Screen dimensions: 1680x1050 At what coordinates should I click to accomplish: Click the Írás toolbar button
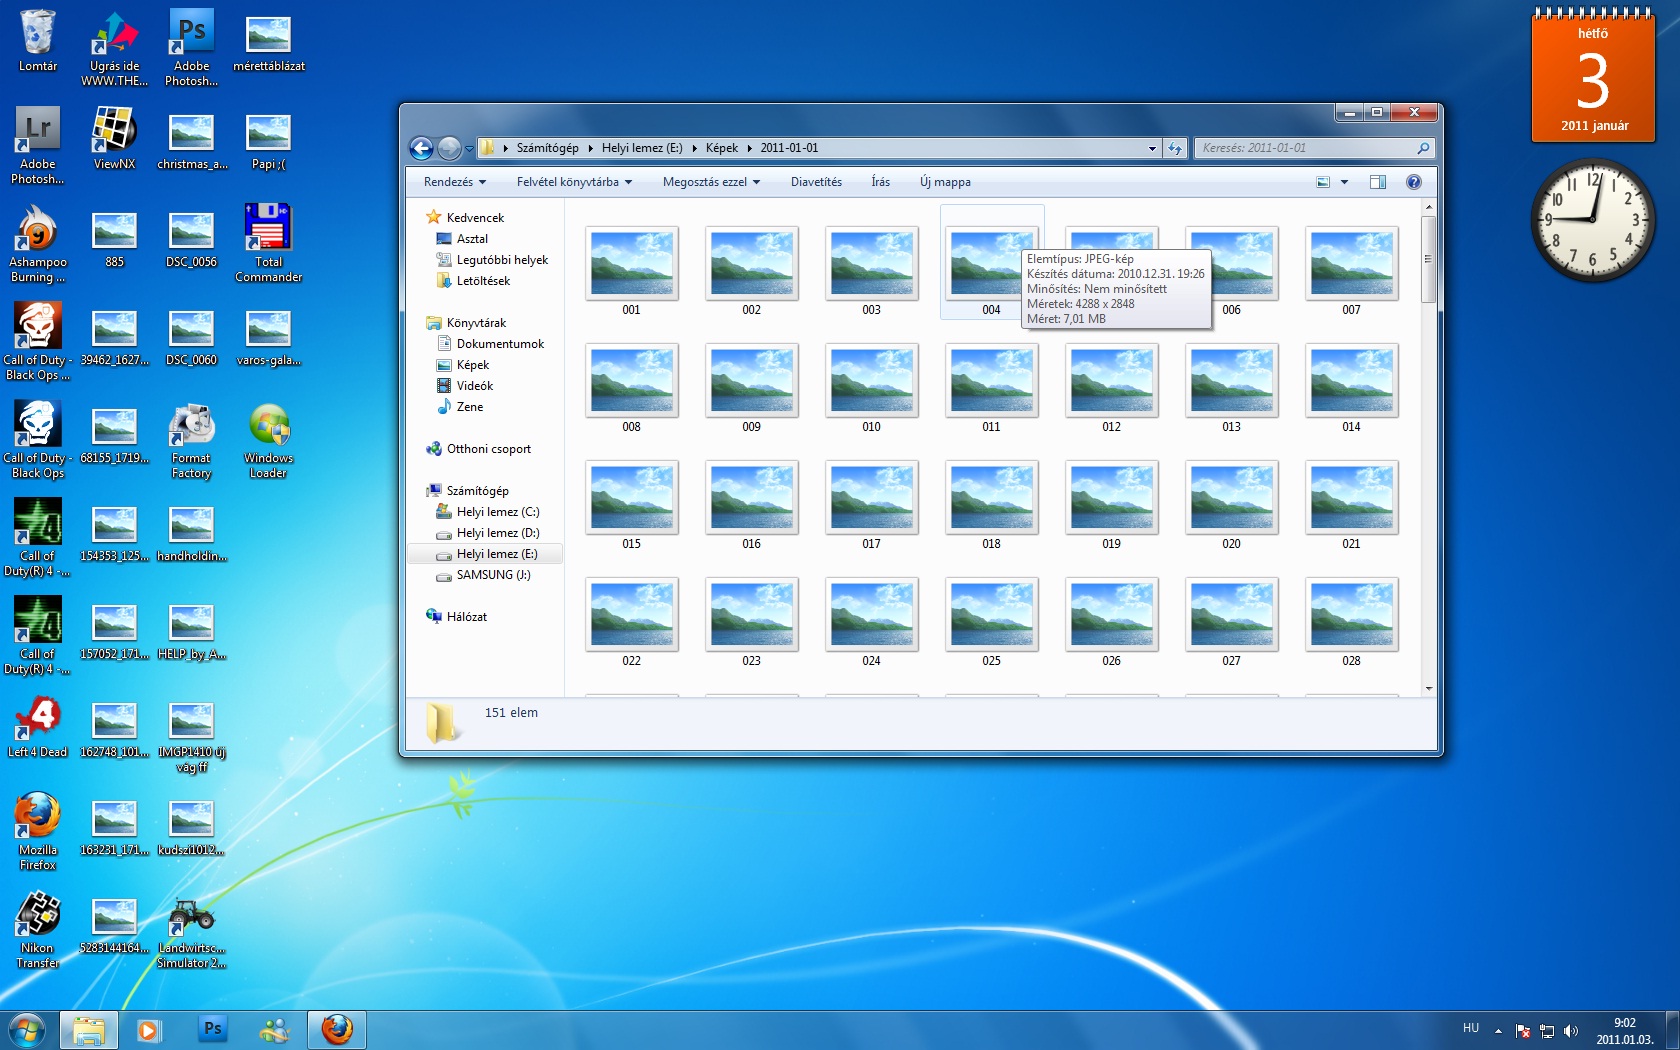click(880, 182)
